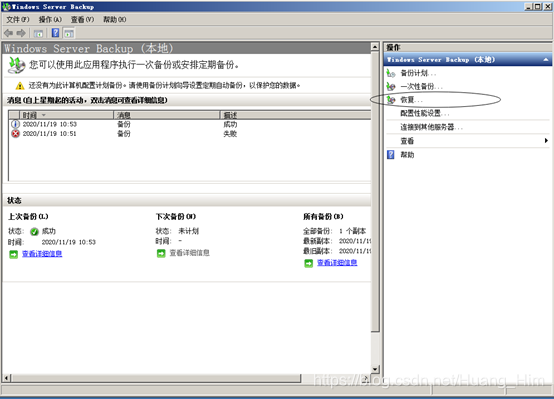The width and height of the screenshot is (554, 399).
Task: Click the blue info icon on 10:53 row
Action: click(x=16, y=124)
